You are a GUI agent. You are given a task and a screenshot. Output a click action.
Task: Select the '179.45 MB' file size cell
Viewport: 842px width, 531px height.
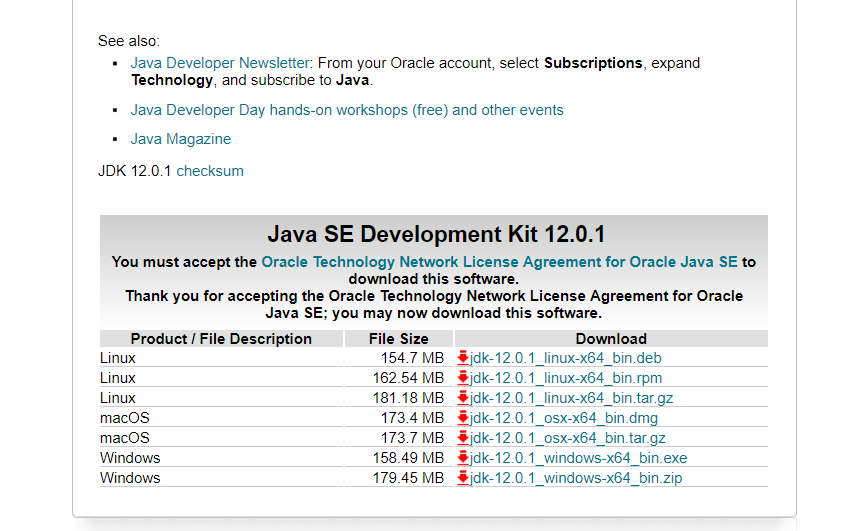coord(408,478)
